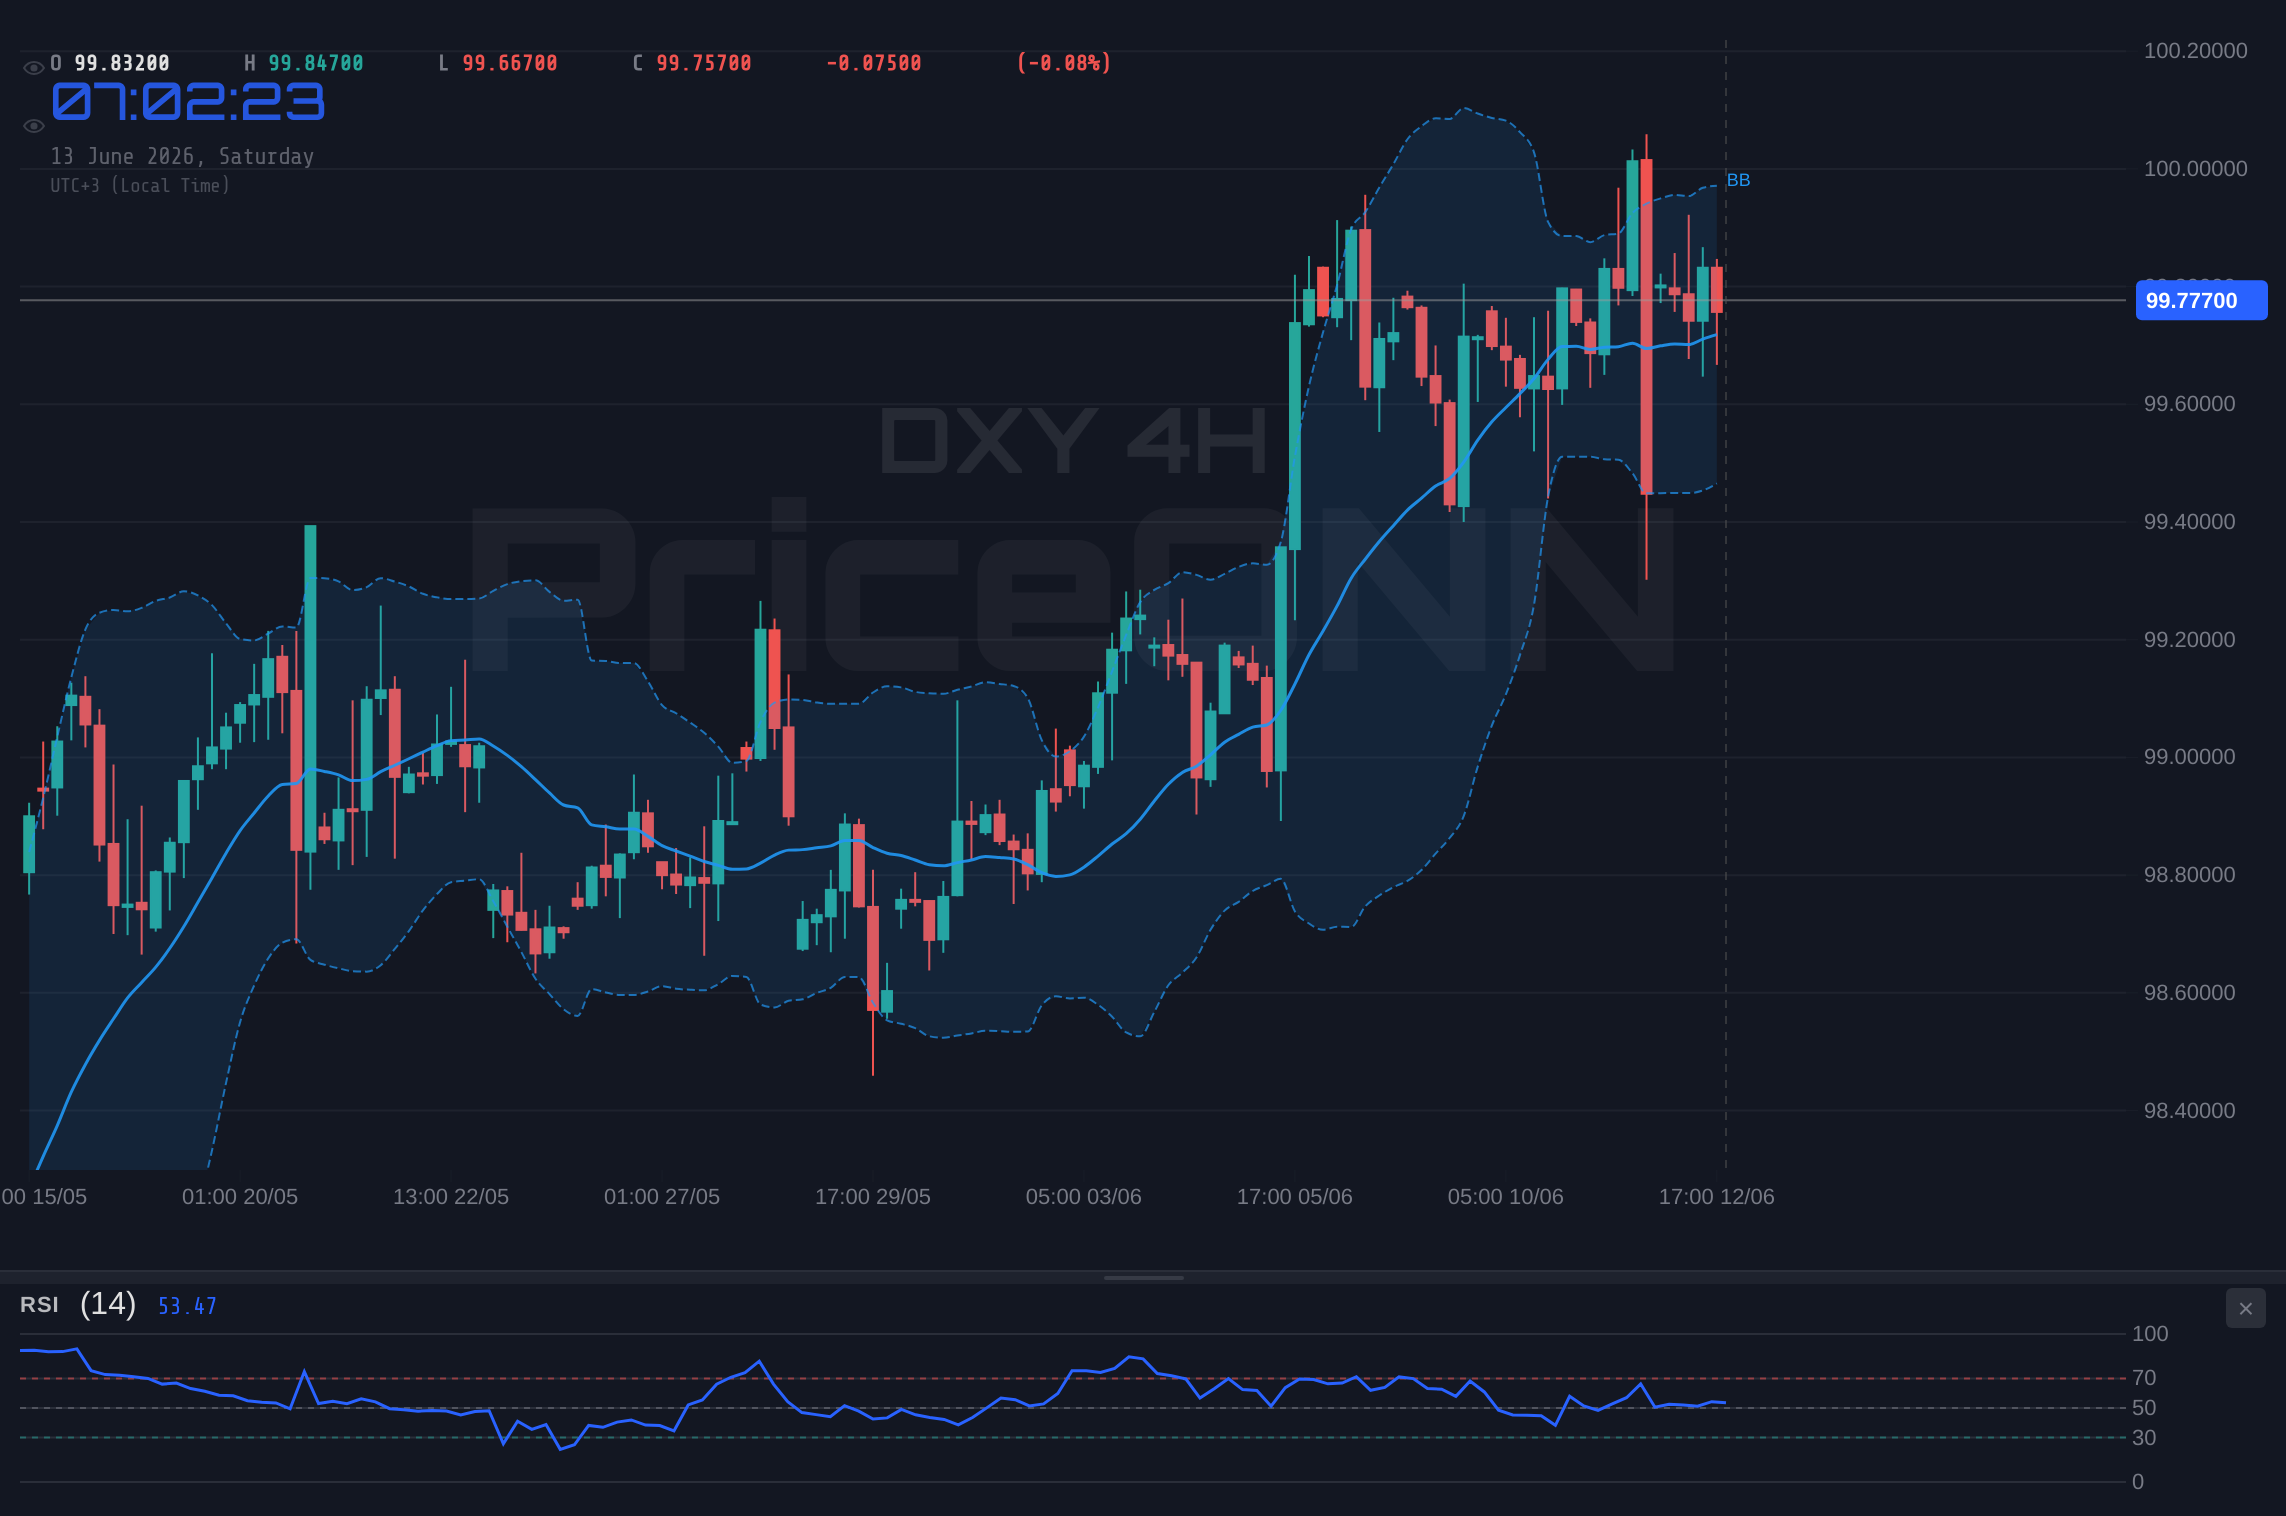Click the 17:00 29/05 time label

pos(873,1197)
